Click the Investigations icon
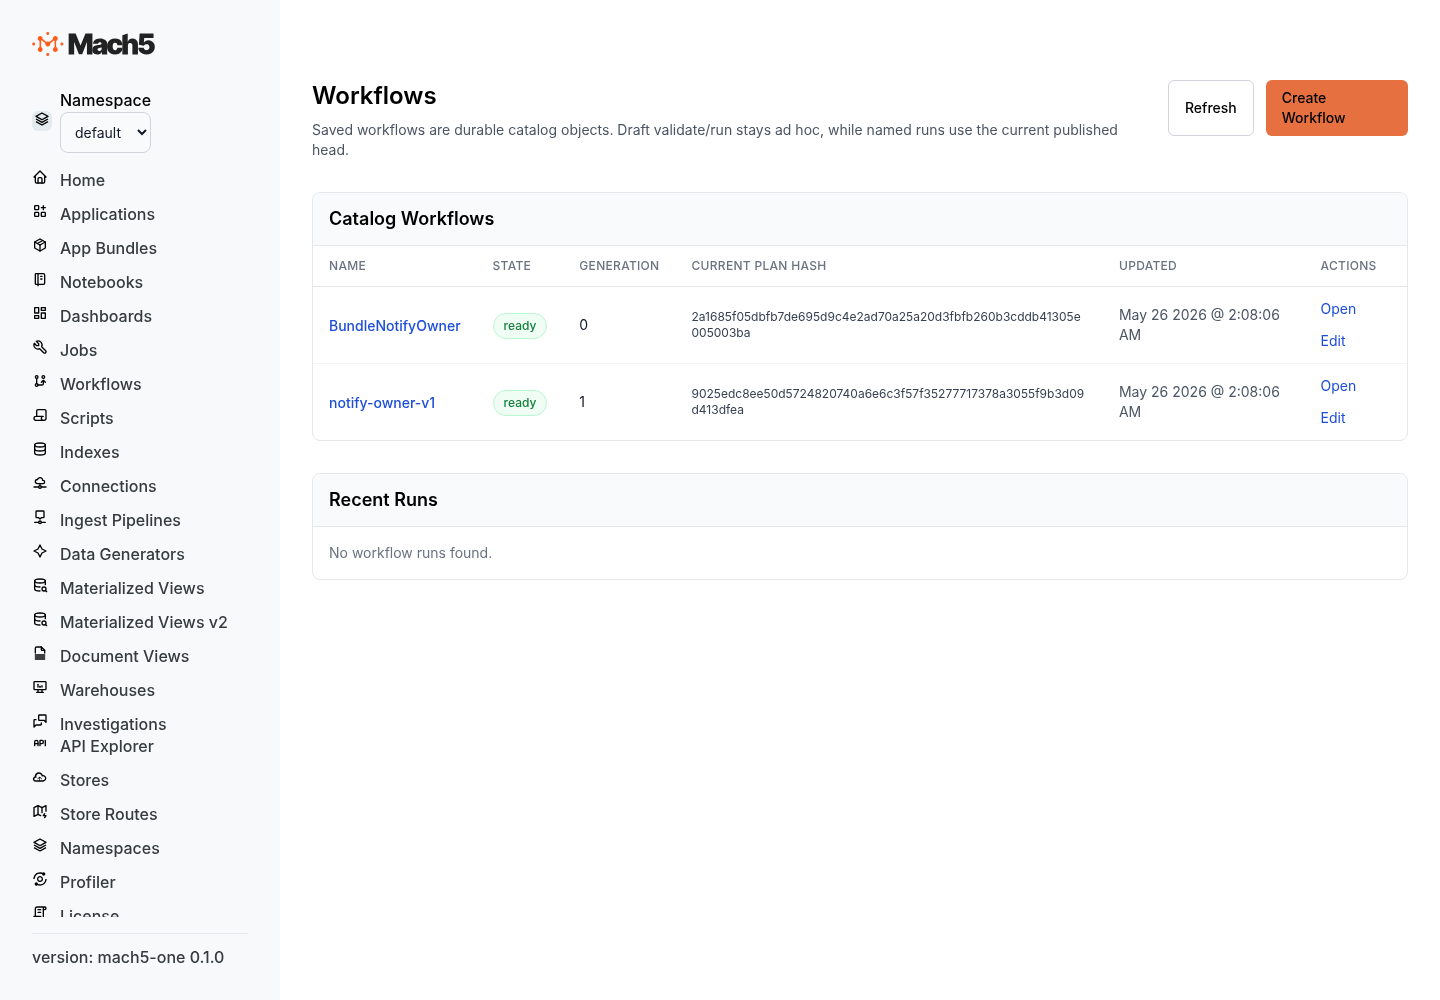Image resolution: width=1440 pixels, height=1000 pixels. click(40, 722)
